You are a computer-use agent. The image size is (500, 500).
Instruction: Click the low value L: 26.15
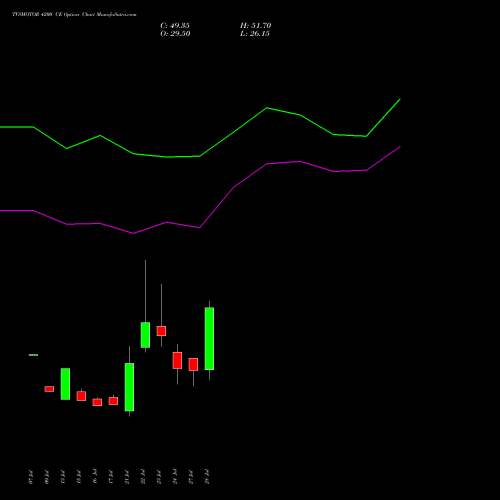click(255, 34)
